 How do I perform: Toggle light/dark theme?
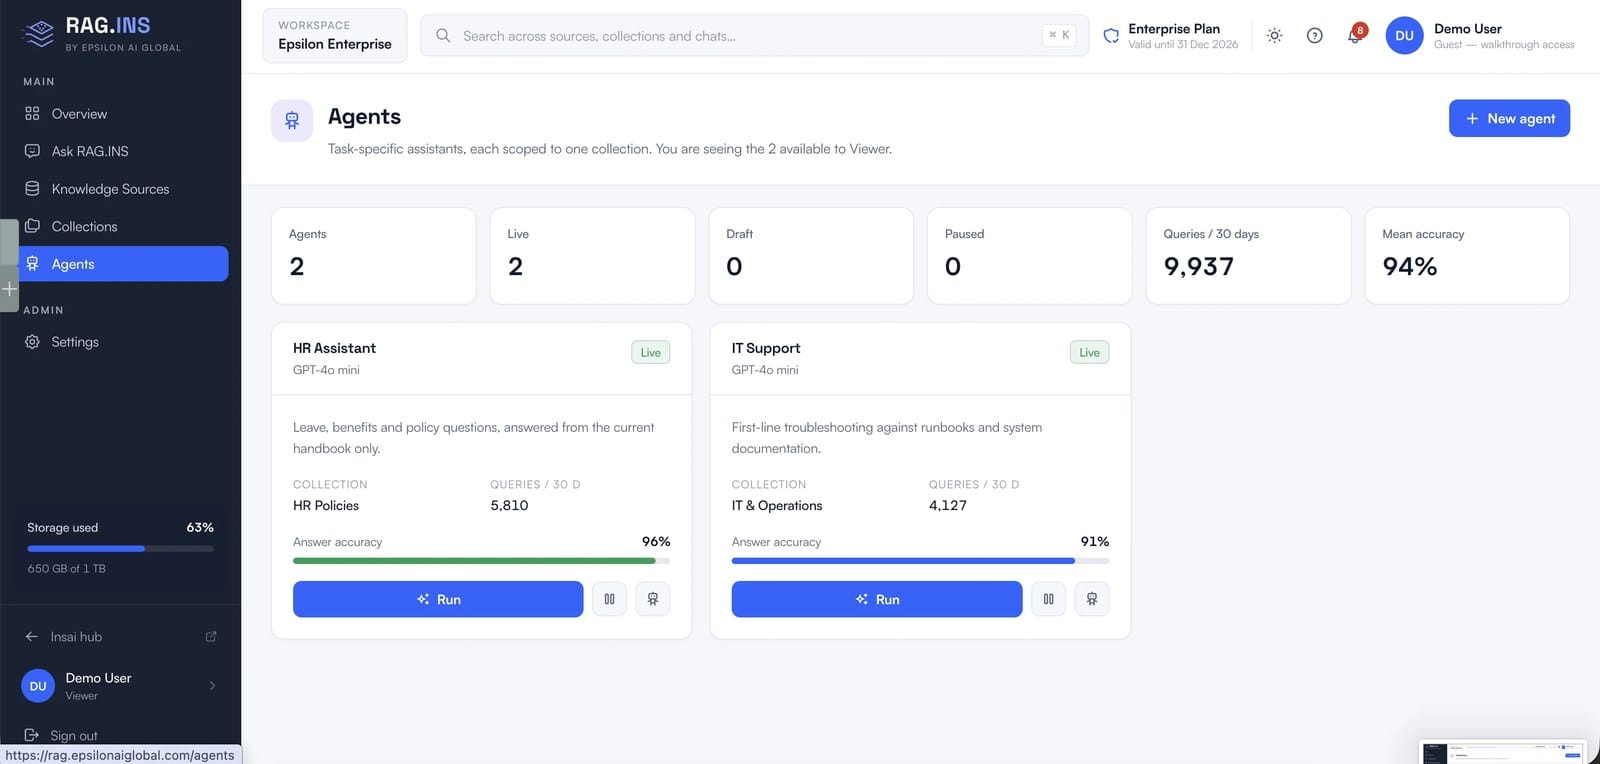tap(1274, 36)
